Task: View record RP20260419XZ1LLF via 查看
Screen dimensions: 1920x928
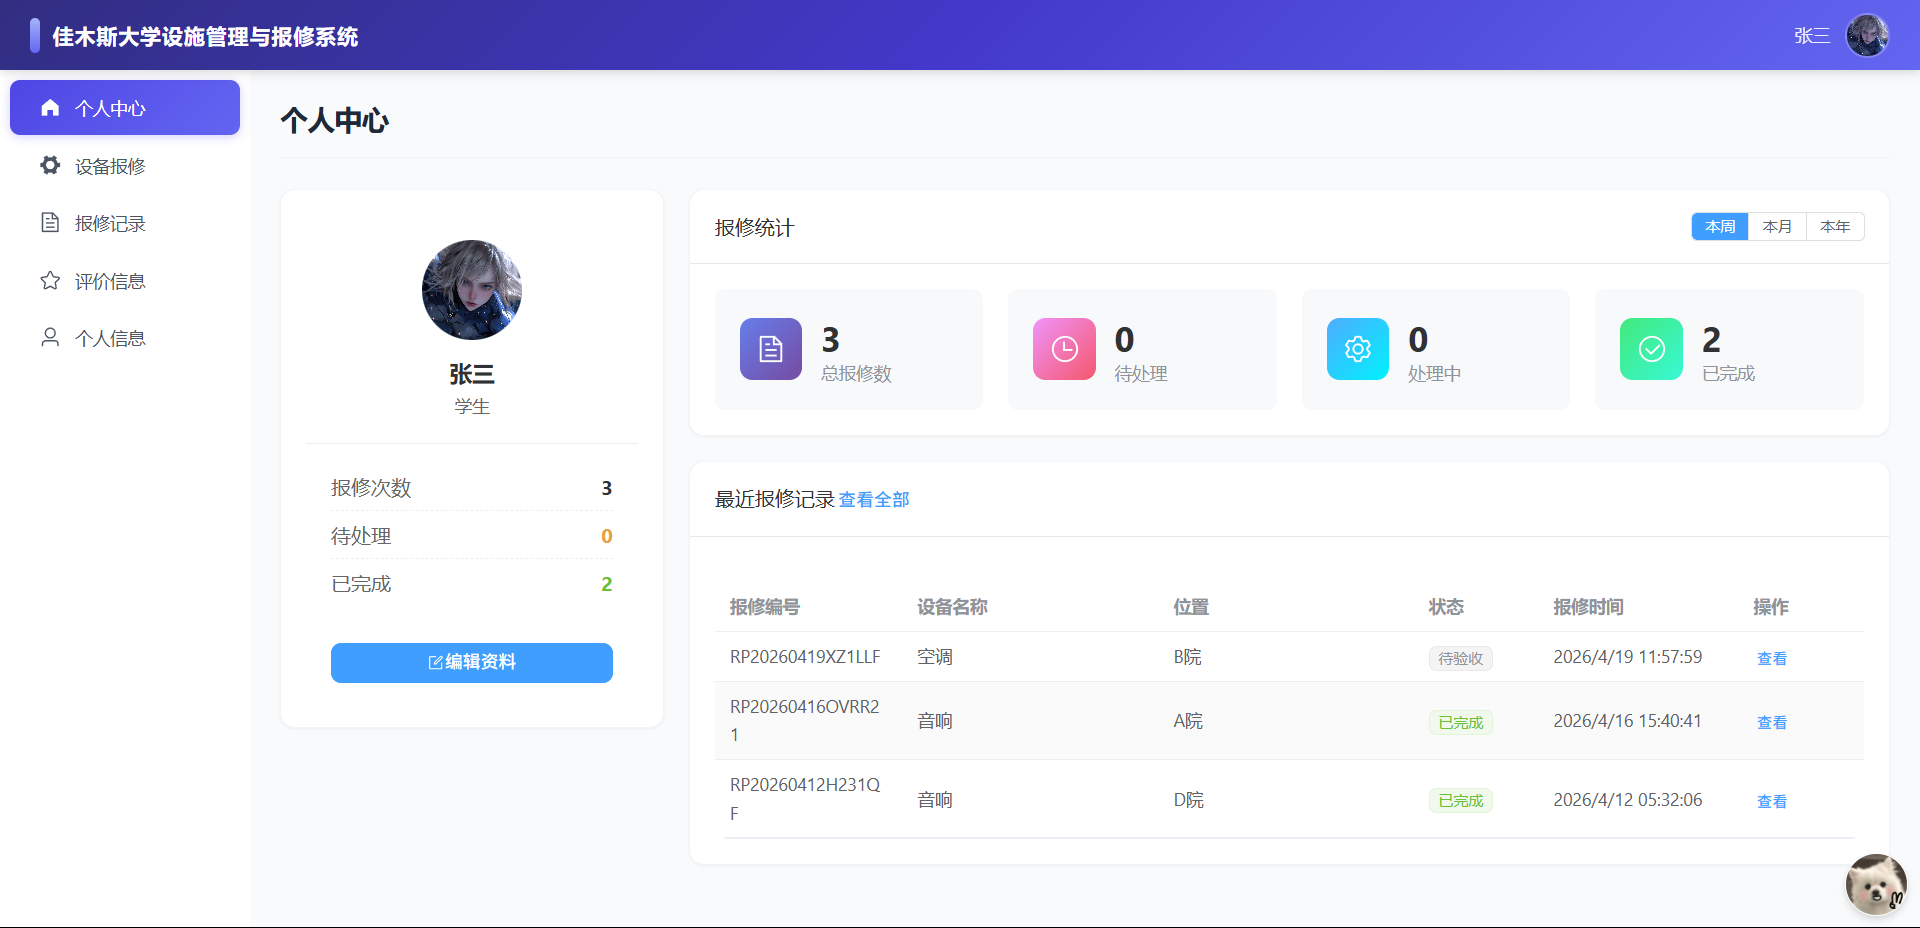Action: click(1772, 658)
